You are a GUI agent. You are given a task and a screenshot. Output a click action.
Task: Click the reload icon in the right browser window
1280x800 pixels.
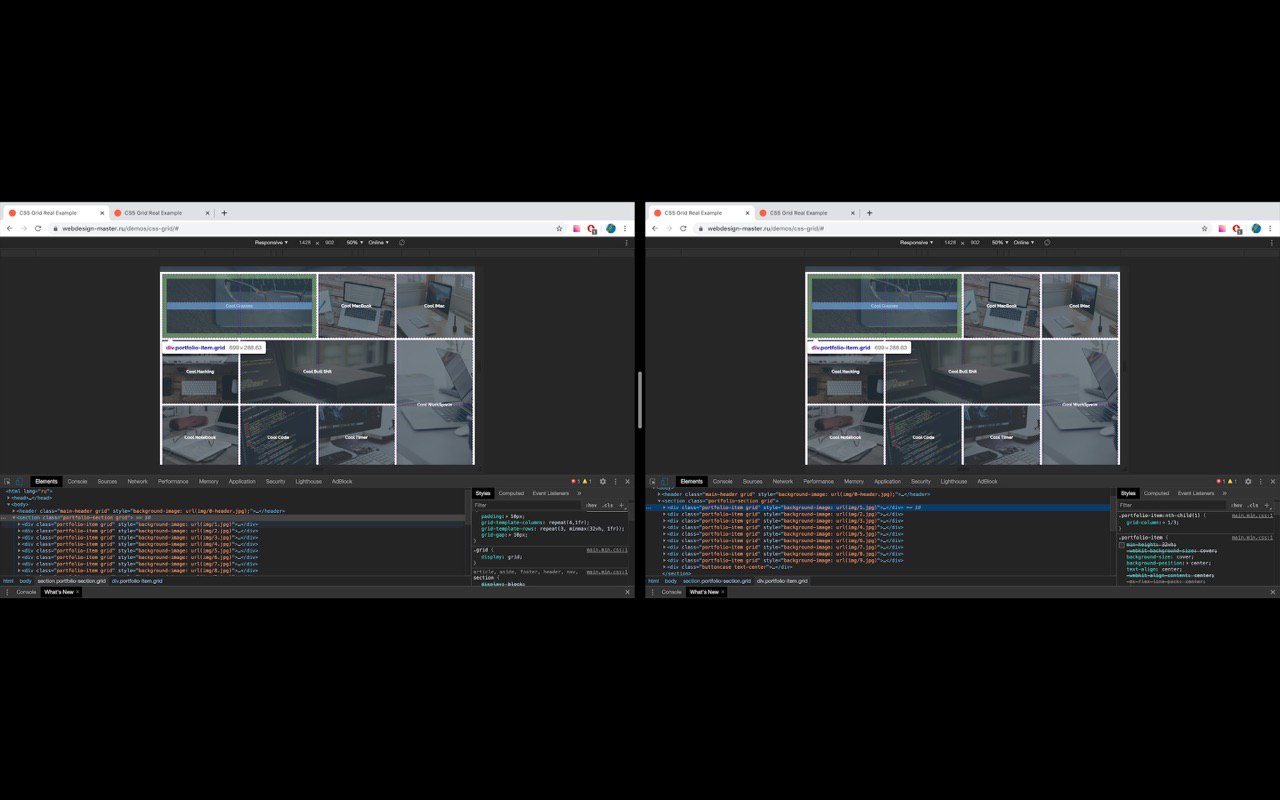tap(683, 228)
